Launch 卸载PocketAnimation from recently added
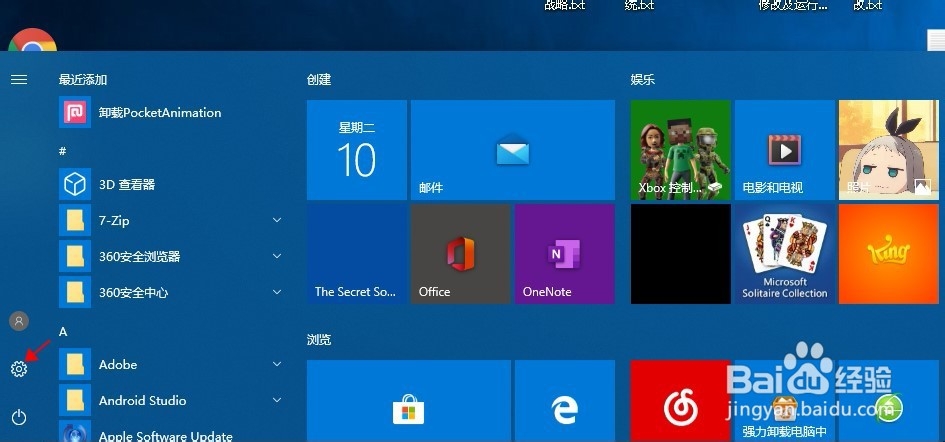Screen dimensions: 945x442 point(172,112)
